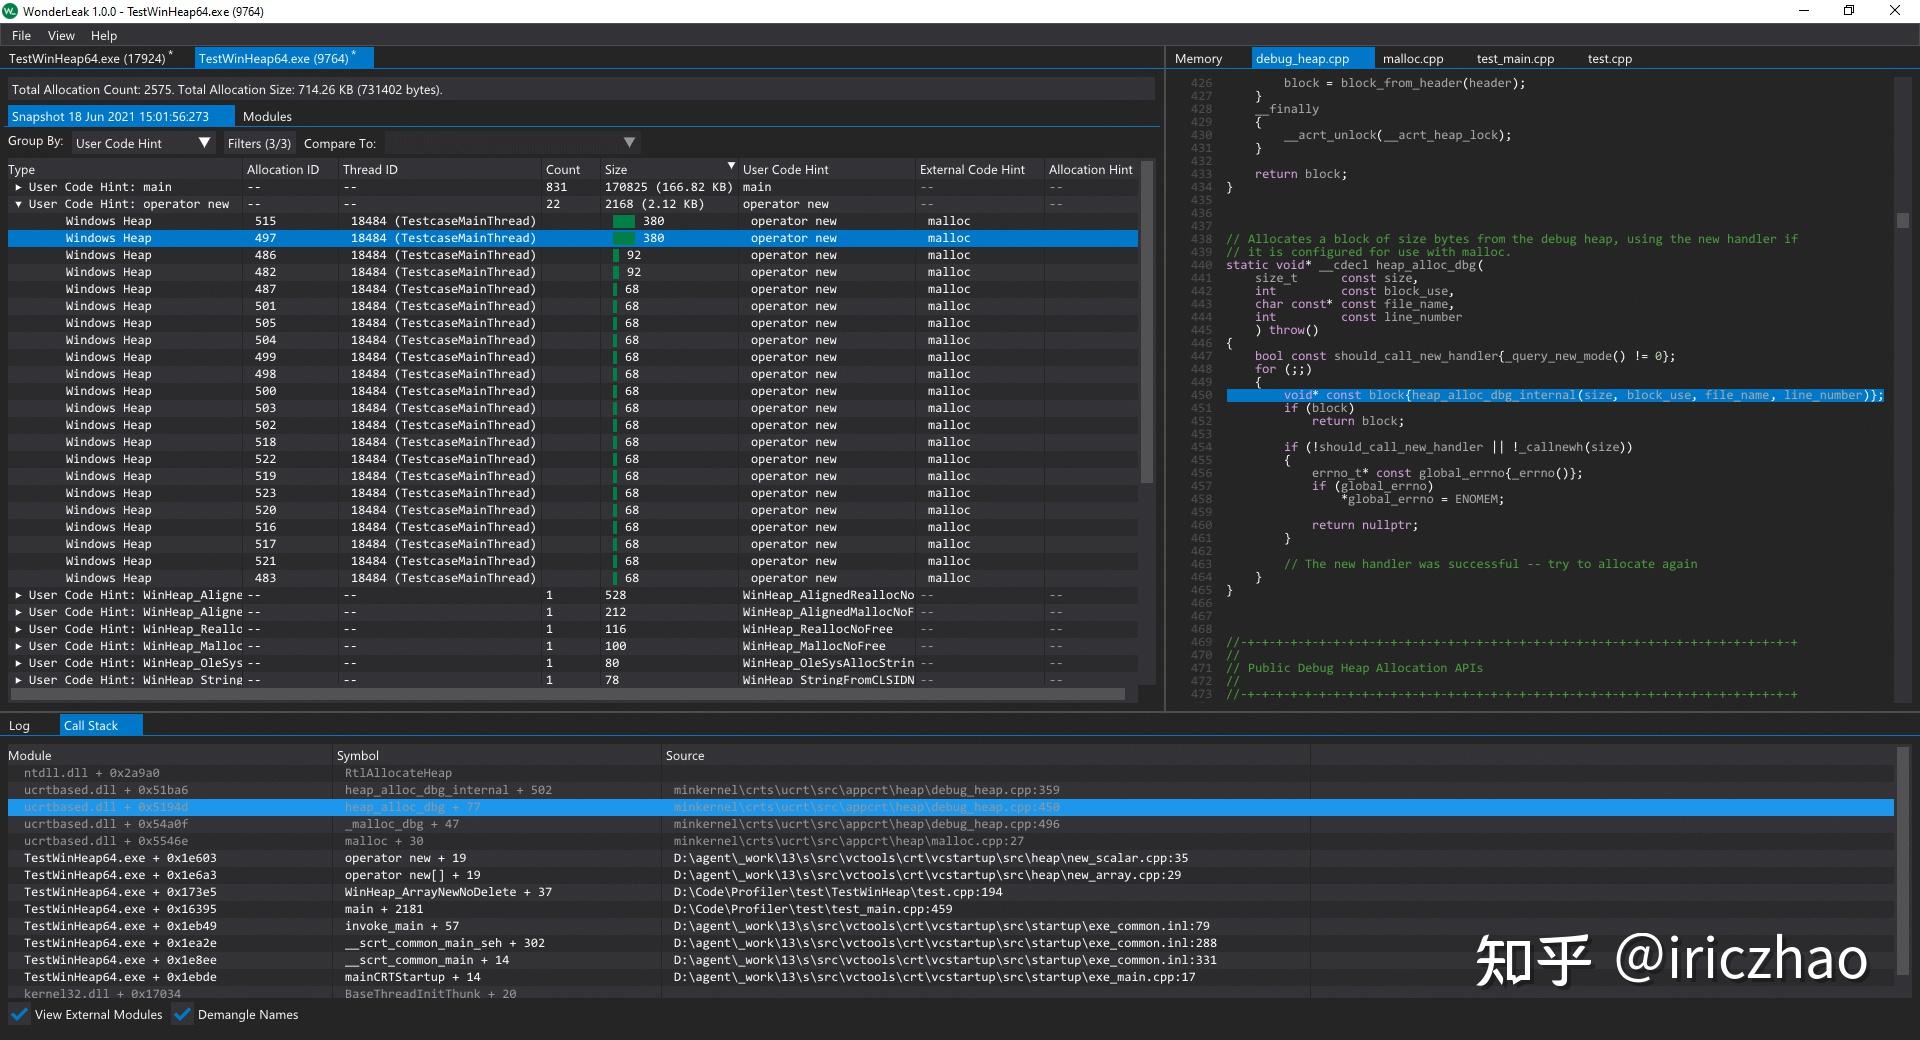
Task: Minimize the WonderLeak window
Action: pyautogui.click(x=1804, y=11)
